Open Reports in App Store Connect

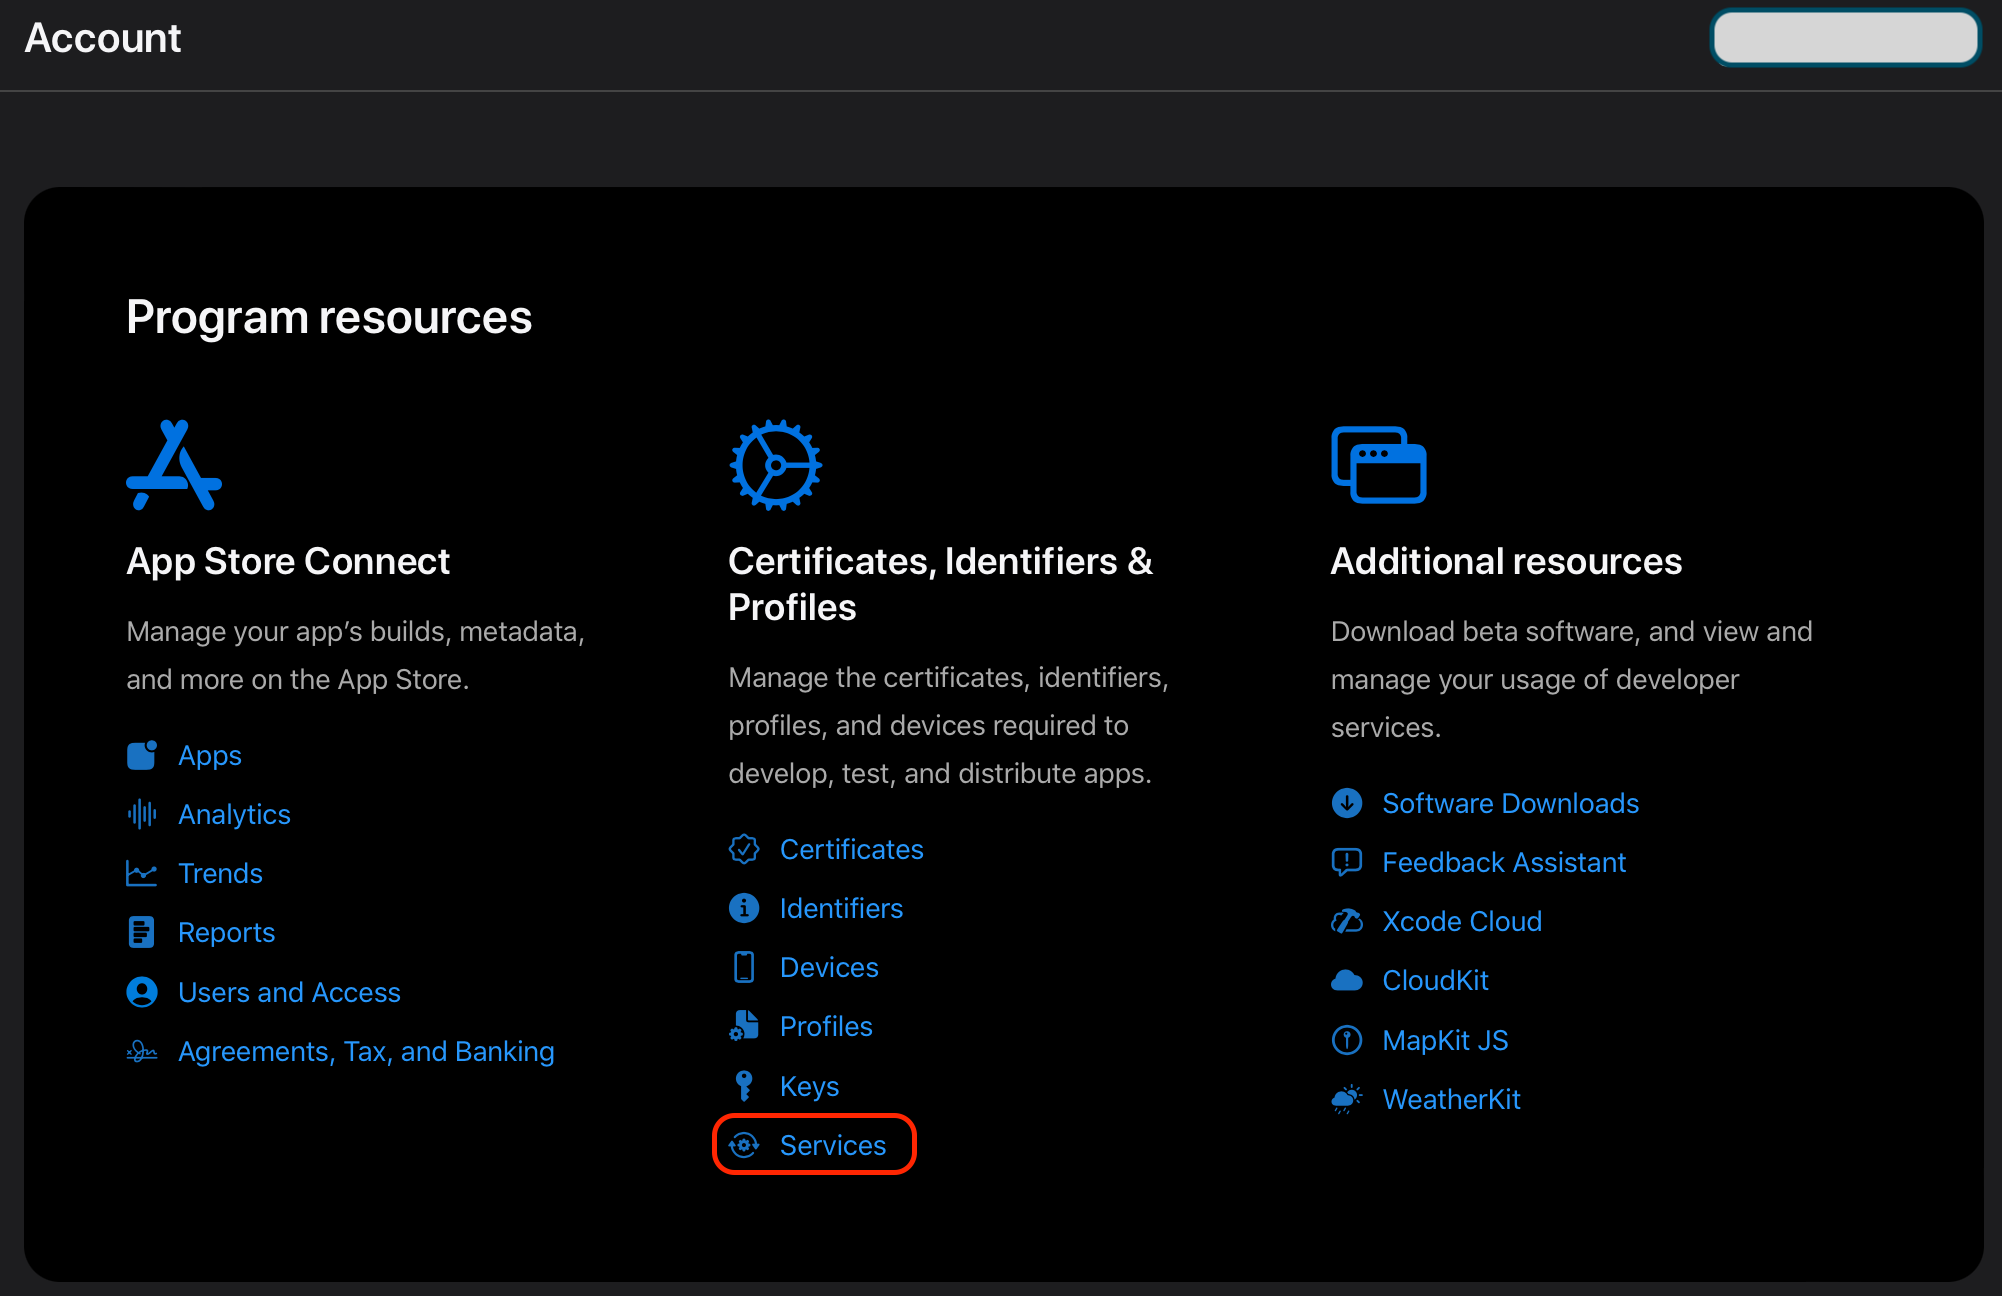226,932
